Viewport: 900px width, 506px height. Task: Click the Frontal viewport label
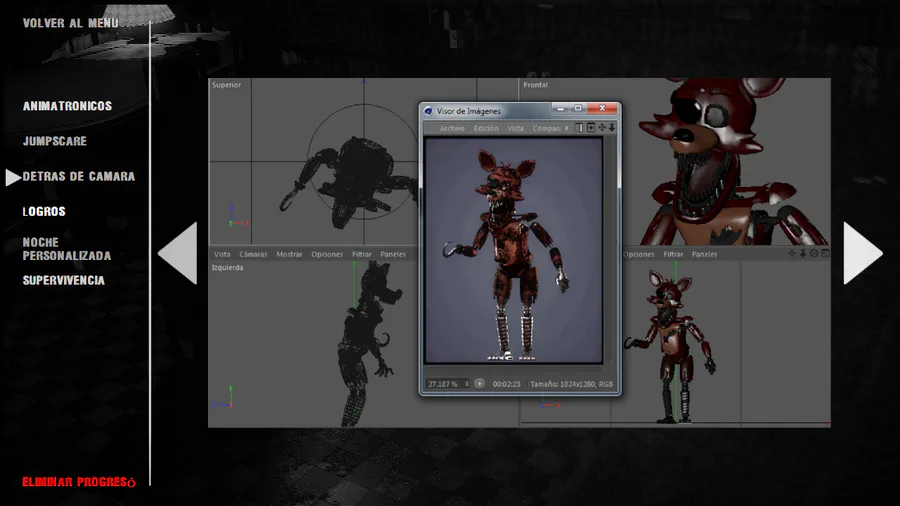coord(535,85)
